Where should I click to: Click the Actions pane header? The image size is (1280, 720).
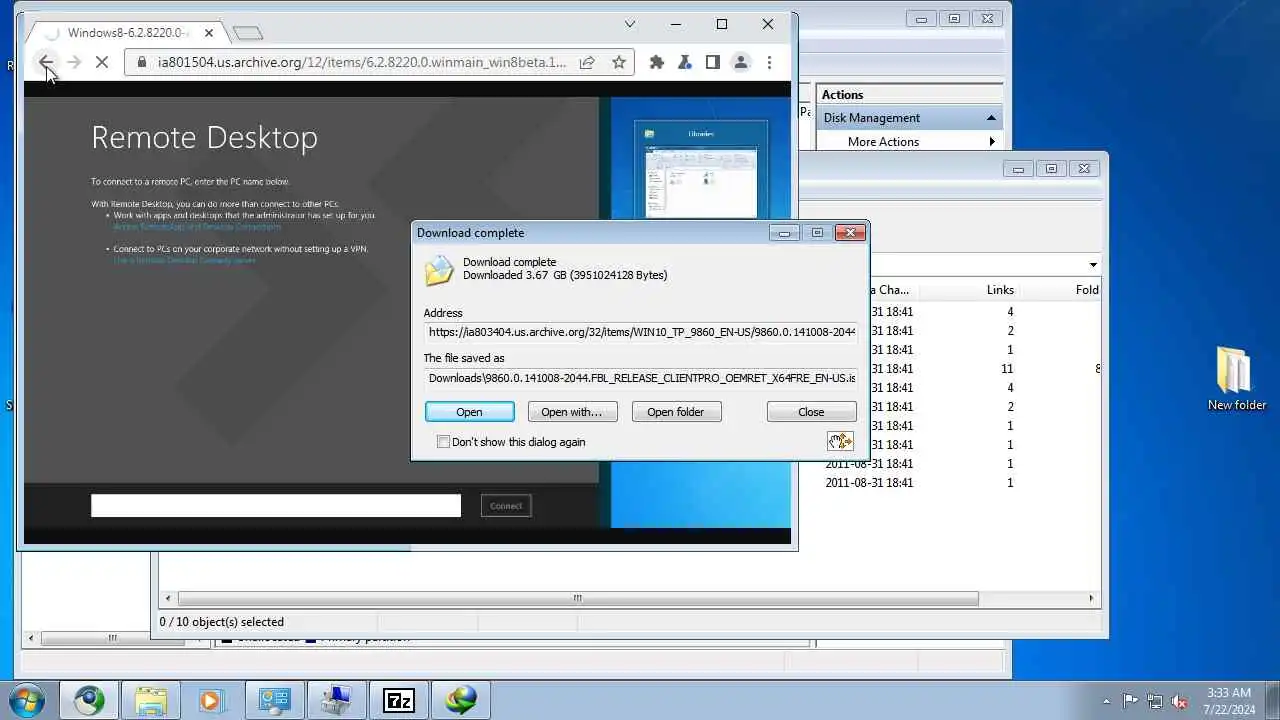tap(910, 95)
